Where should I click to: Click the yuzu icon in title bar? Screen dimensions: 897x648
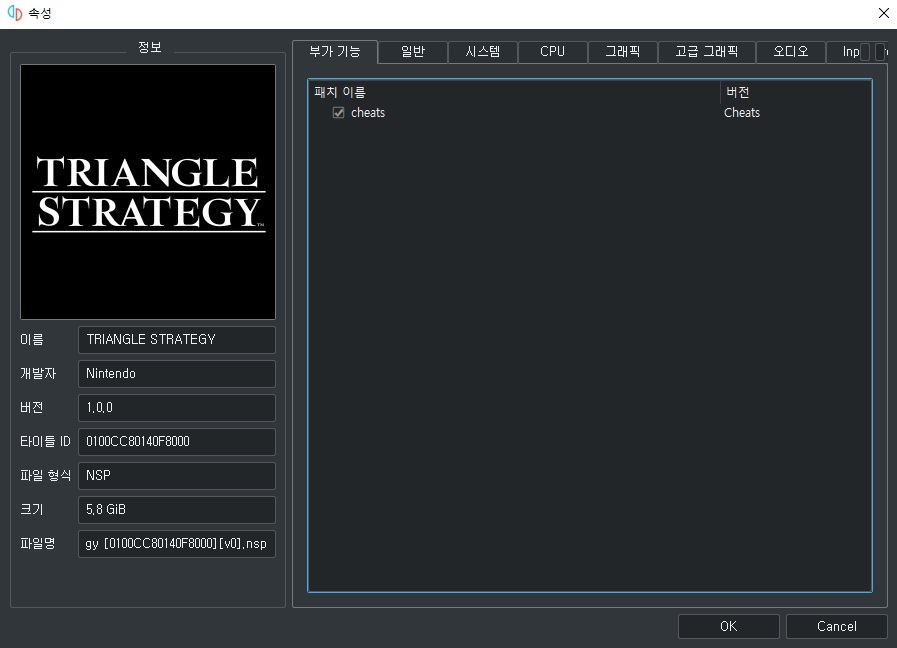(x=15, y=13)
